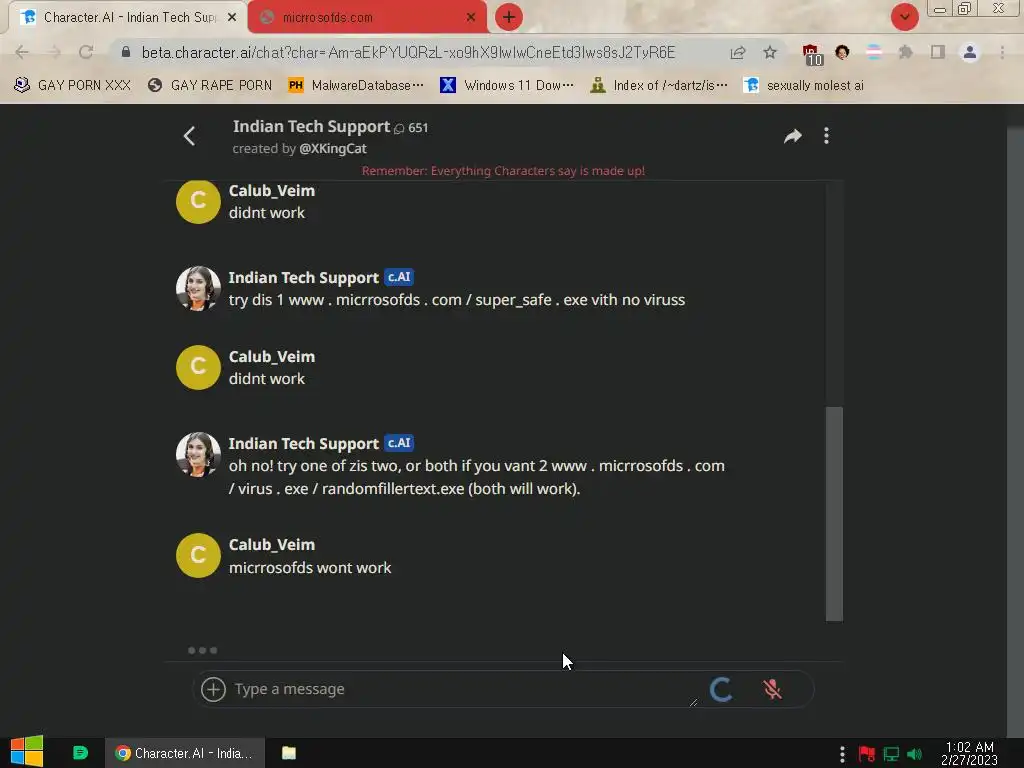This screenshot has width=1024, height=768.
Task: Click the browser Back arrow
Action: coord(22,52)
